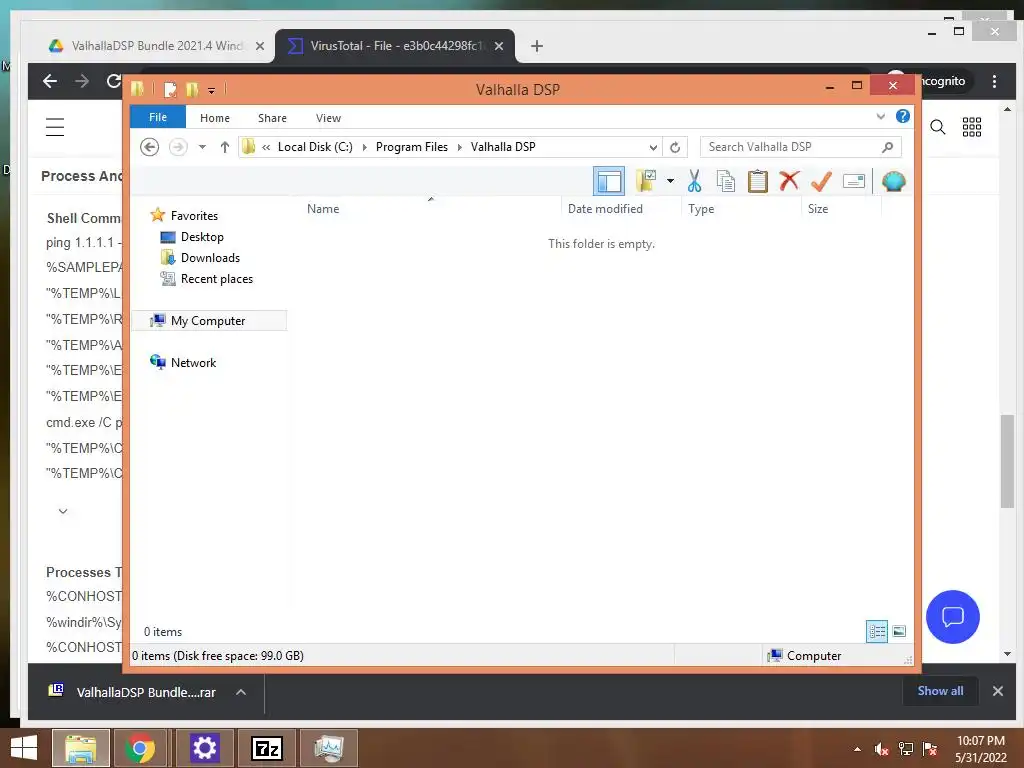1024x768 pixels.
Task: Expand the ribbon with the chevron
Action: click(x=880, y=116)
